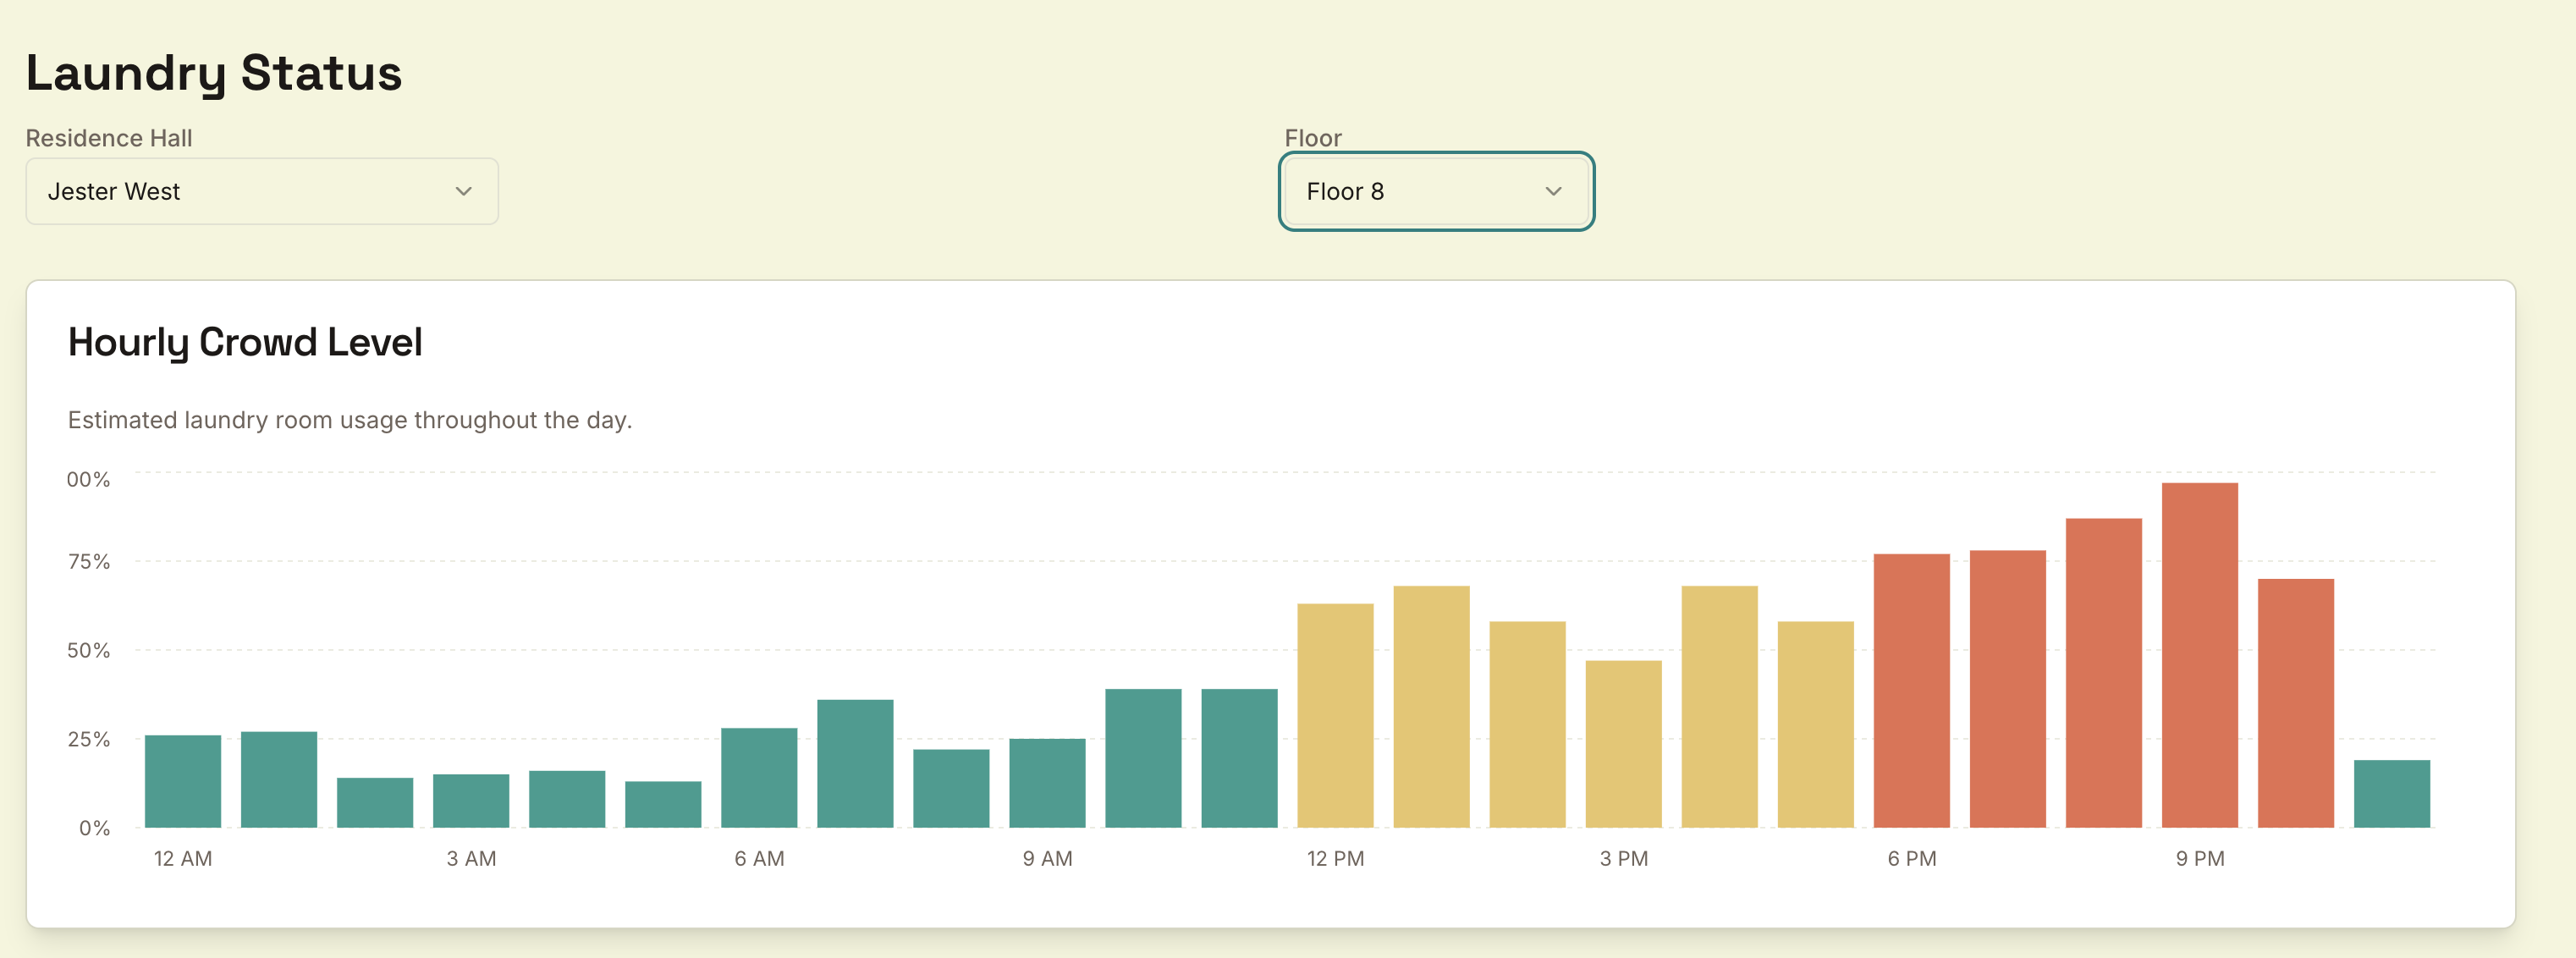Click the Floor dropdown chevron arrow
The height and width of the screenshot is (958, 2576).
coord(1552,191)
